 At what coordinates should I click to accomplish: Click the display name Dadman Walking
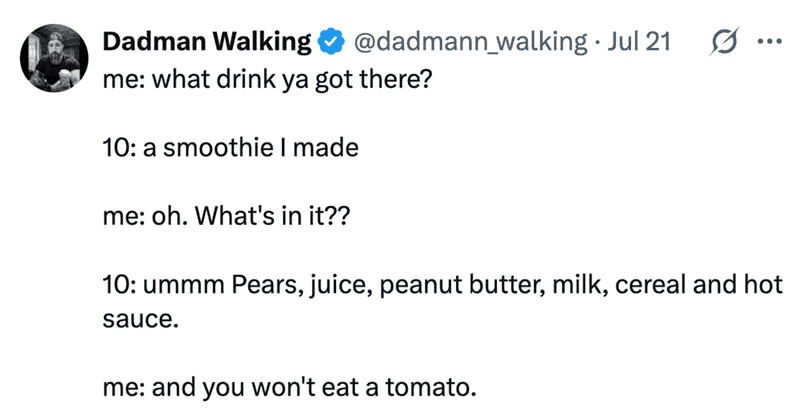point(207,42)
